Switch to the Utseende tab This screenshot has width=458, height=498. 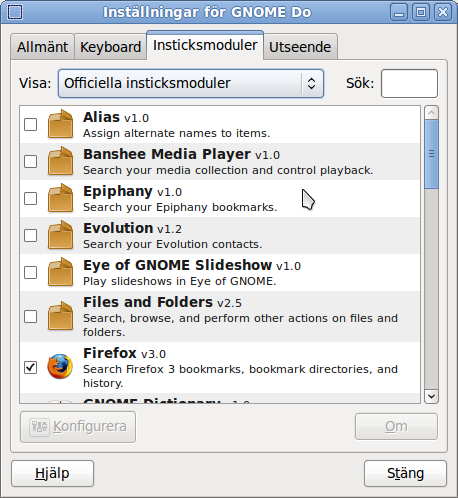[300, 47]
